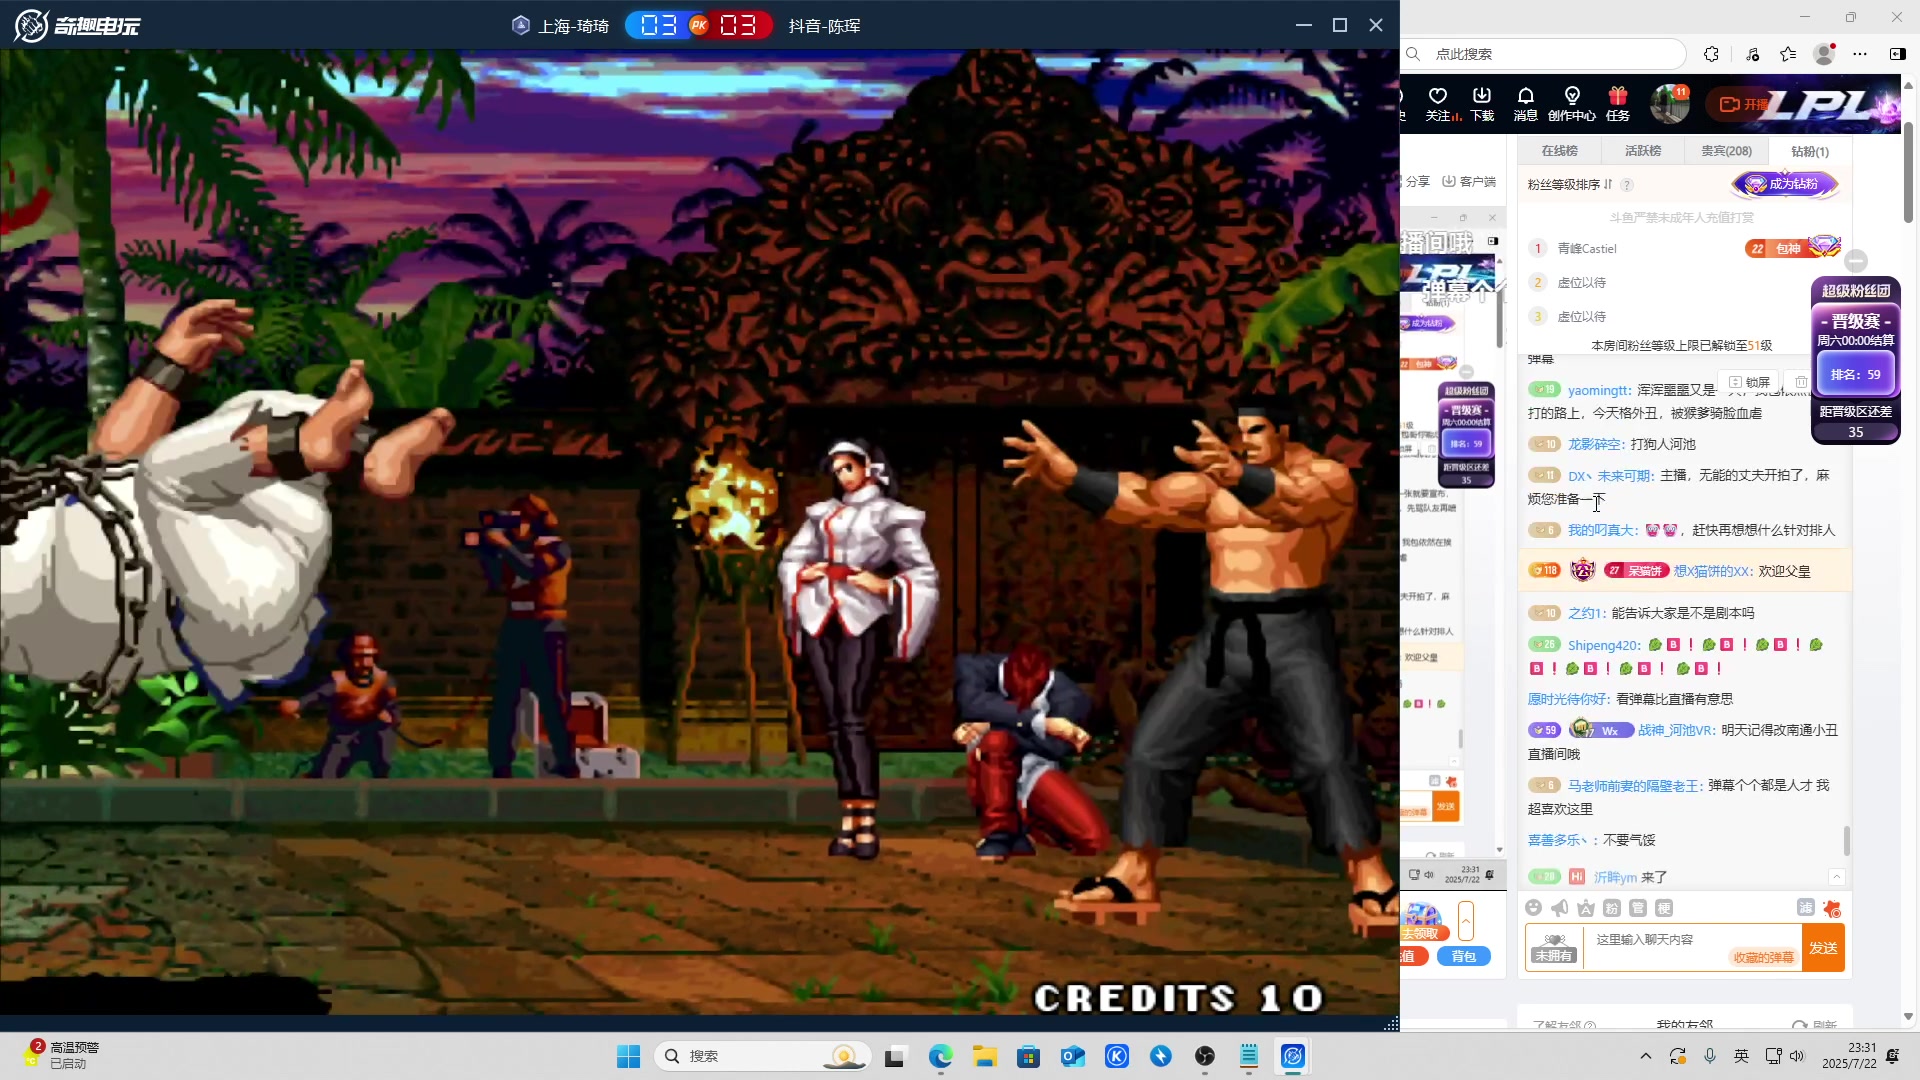1920x1080 pixels.
Task: Toggle the 粉丝等级排序 sort order
Action: [1570, 184]
